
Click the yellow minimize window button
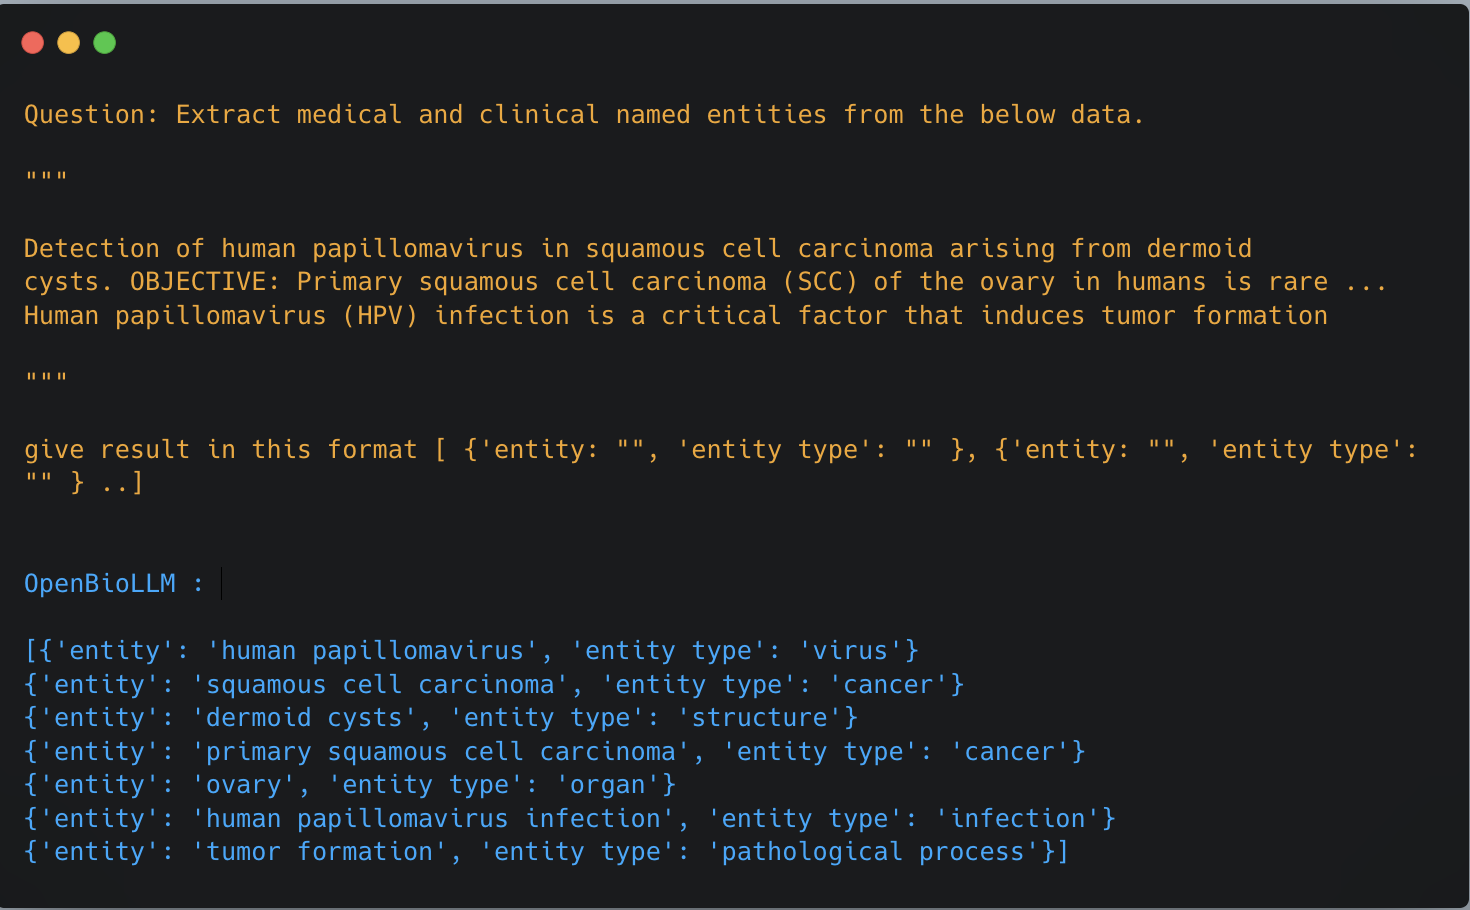[x=69, y=43]
